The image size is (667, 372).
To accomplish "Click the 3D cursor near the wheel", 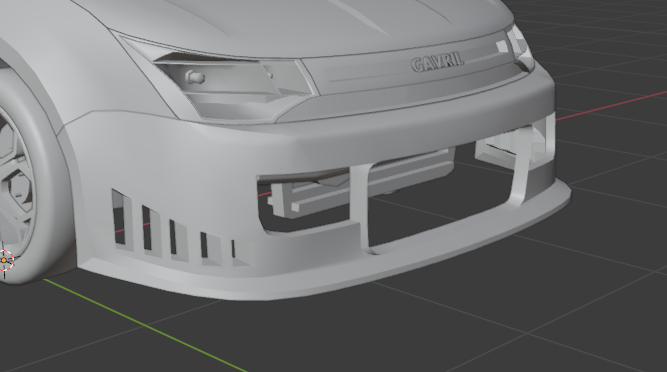I will [5, 260].
